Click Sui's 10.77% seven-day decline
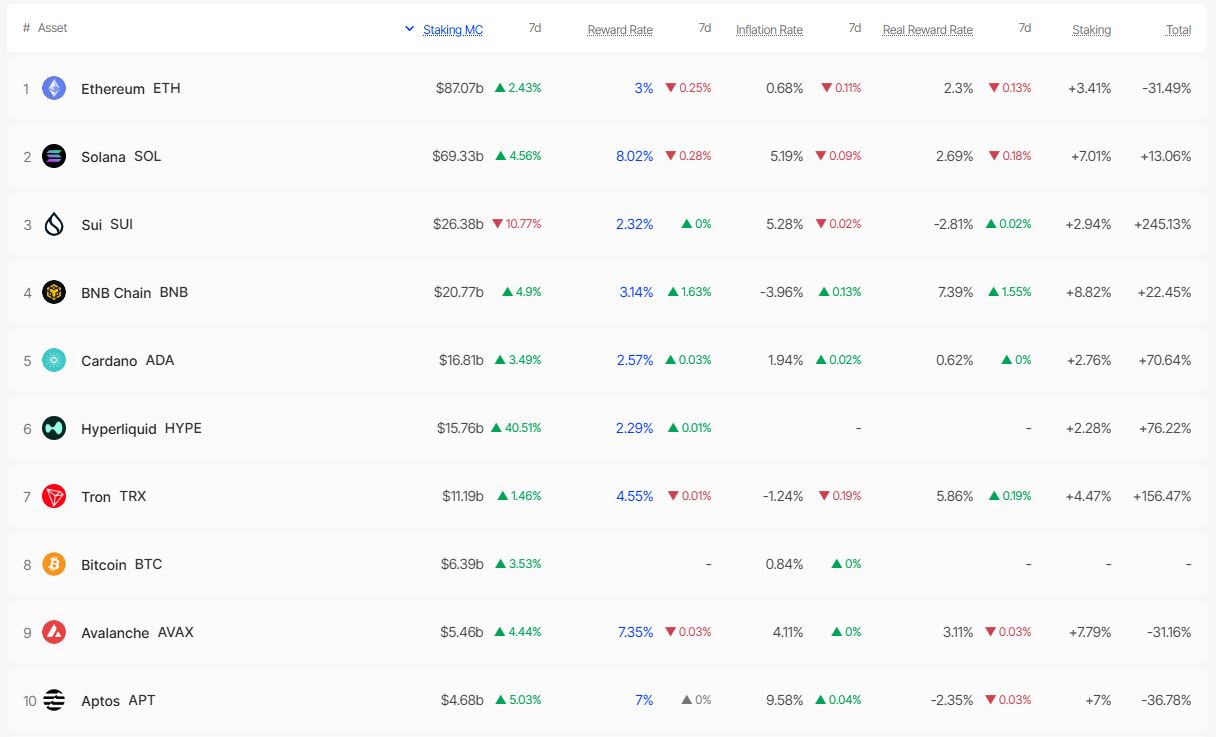Image resolution: width=1216 pixels, height=737 pixels. pos(516,224)
